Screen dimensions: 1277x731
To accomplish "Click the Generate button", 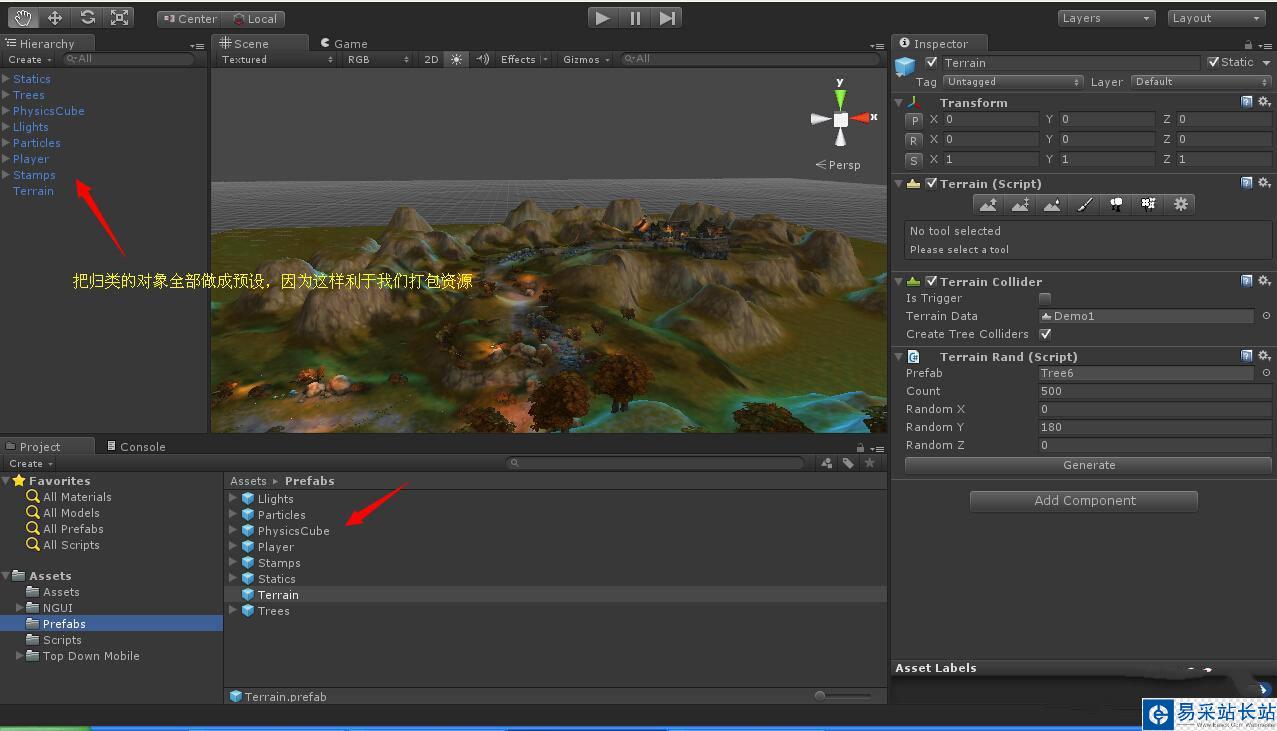I will point(1088,465).
